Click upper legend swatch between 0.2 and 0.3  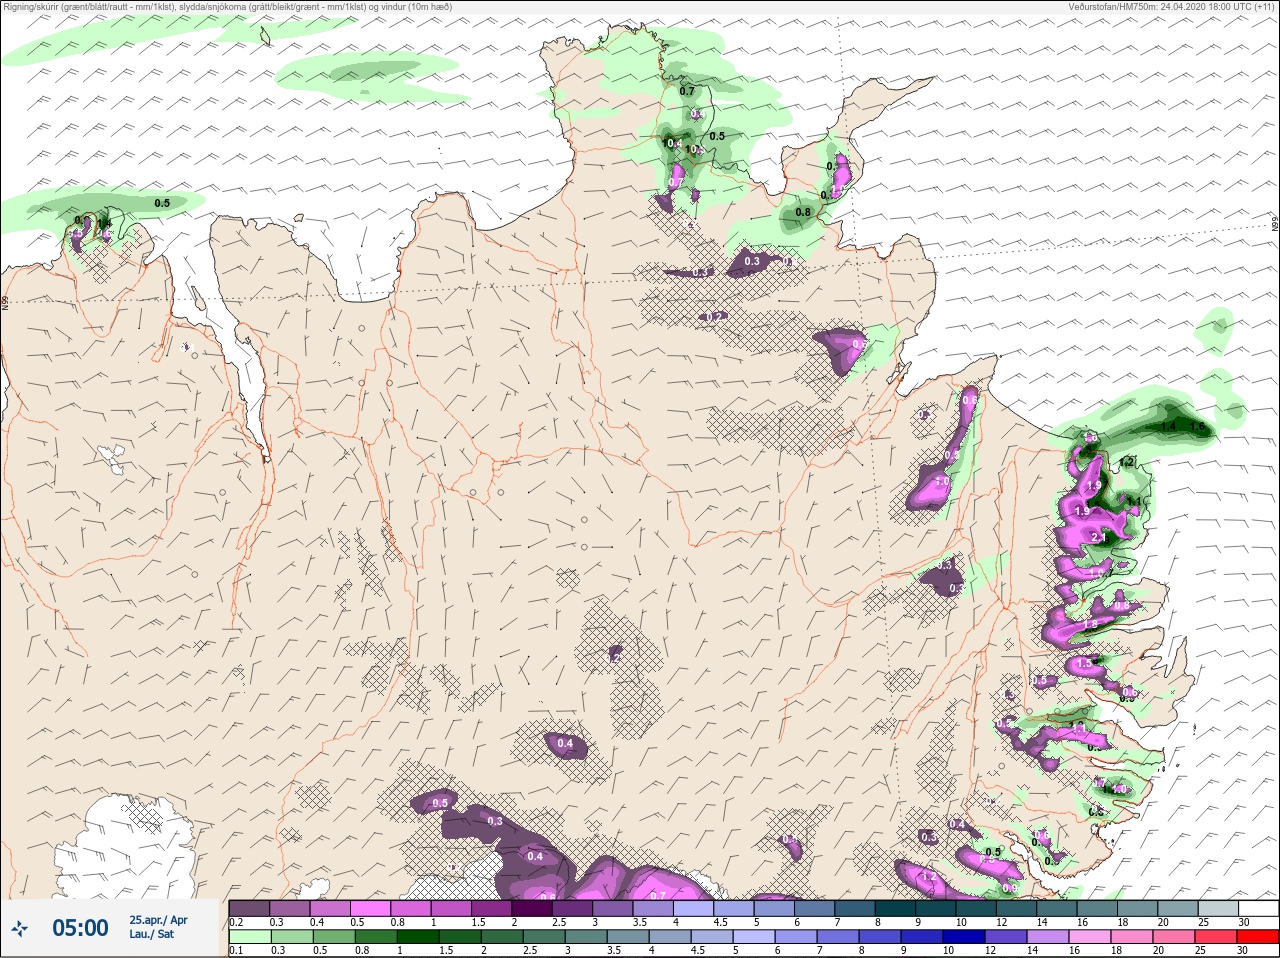point(250,908)
